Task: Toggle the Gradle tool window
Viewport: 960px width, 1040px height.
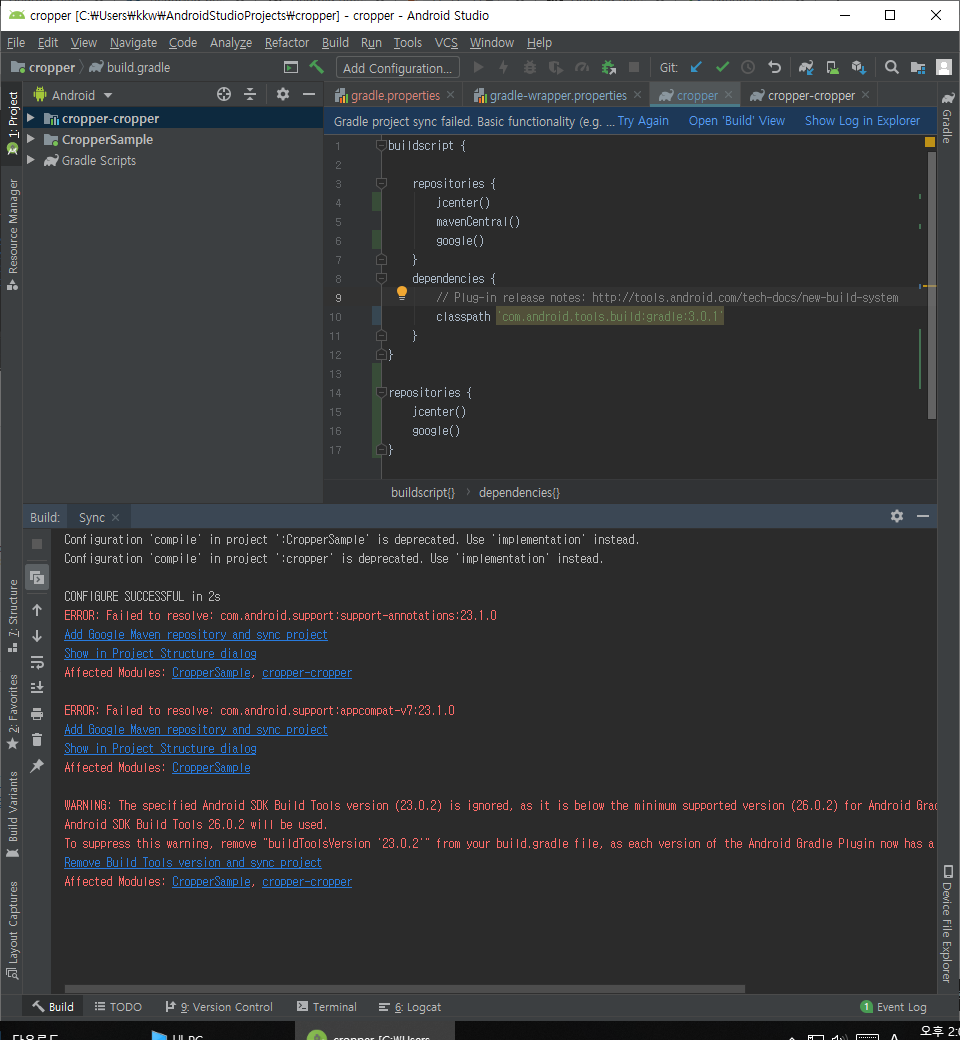Action: [x=947, y=118]
